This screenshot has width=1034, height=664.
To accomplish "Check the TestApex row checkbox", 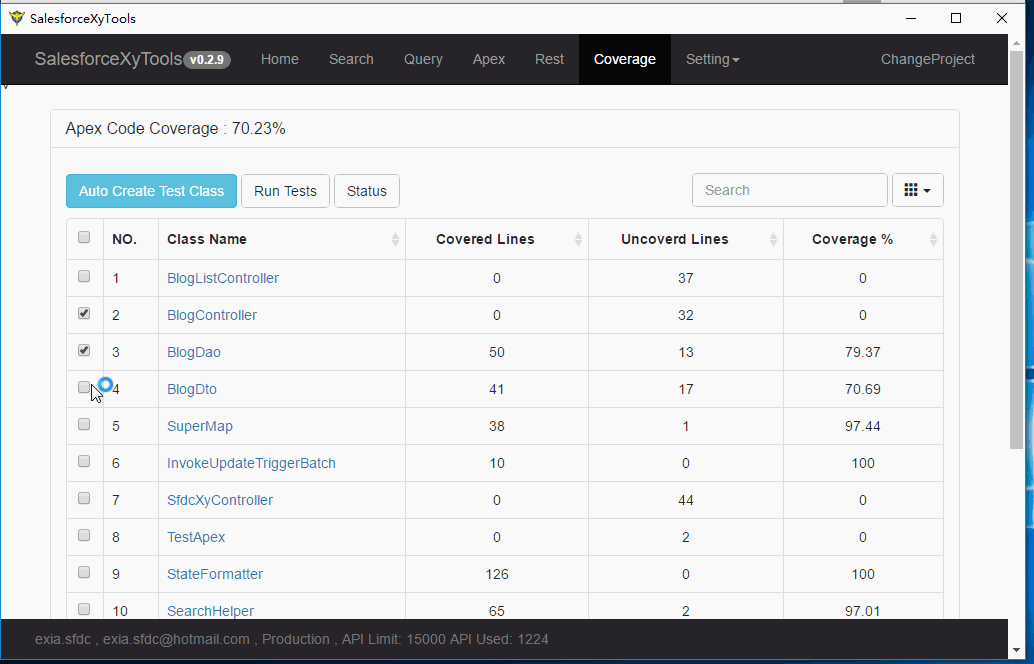I will click(84, 535).
